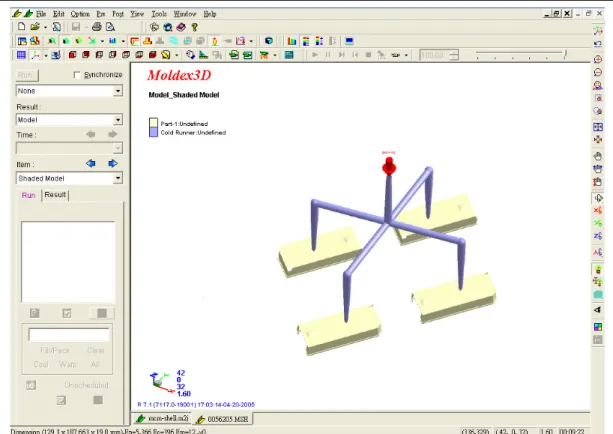Open the Tools menu
Screen dimensions: 613x434
click(159, 14)
